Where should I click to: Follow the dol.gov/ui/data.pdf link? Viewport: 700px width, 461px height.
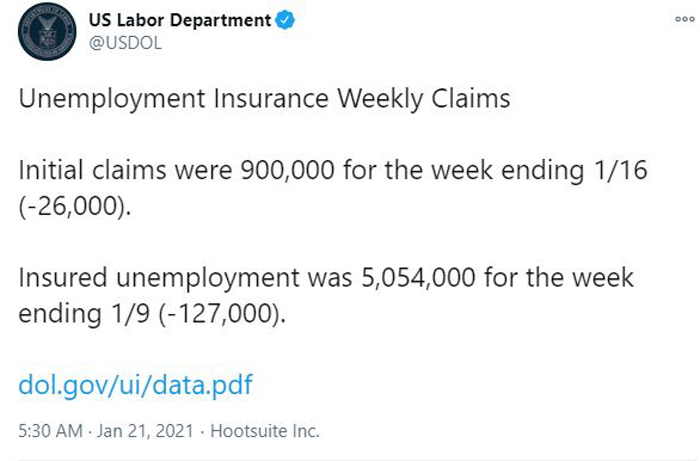tap(135, 384)
